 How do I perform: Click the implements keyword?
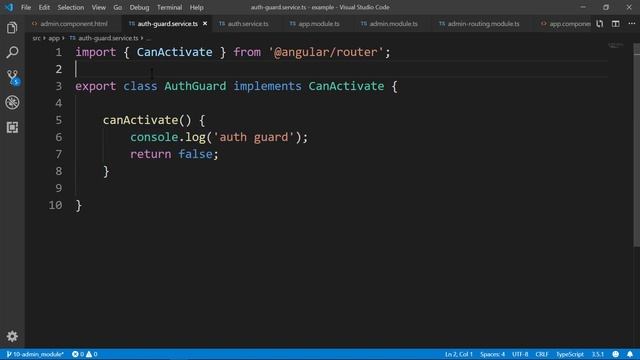[267, 86]
